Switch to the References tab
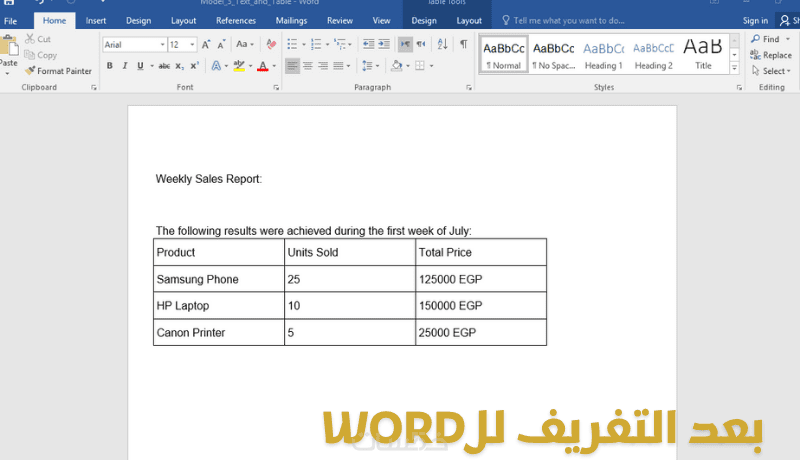Screen dimensions: 800x460 pos(236,21)
